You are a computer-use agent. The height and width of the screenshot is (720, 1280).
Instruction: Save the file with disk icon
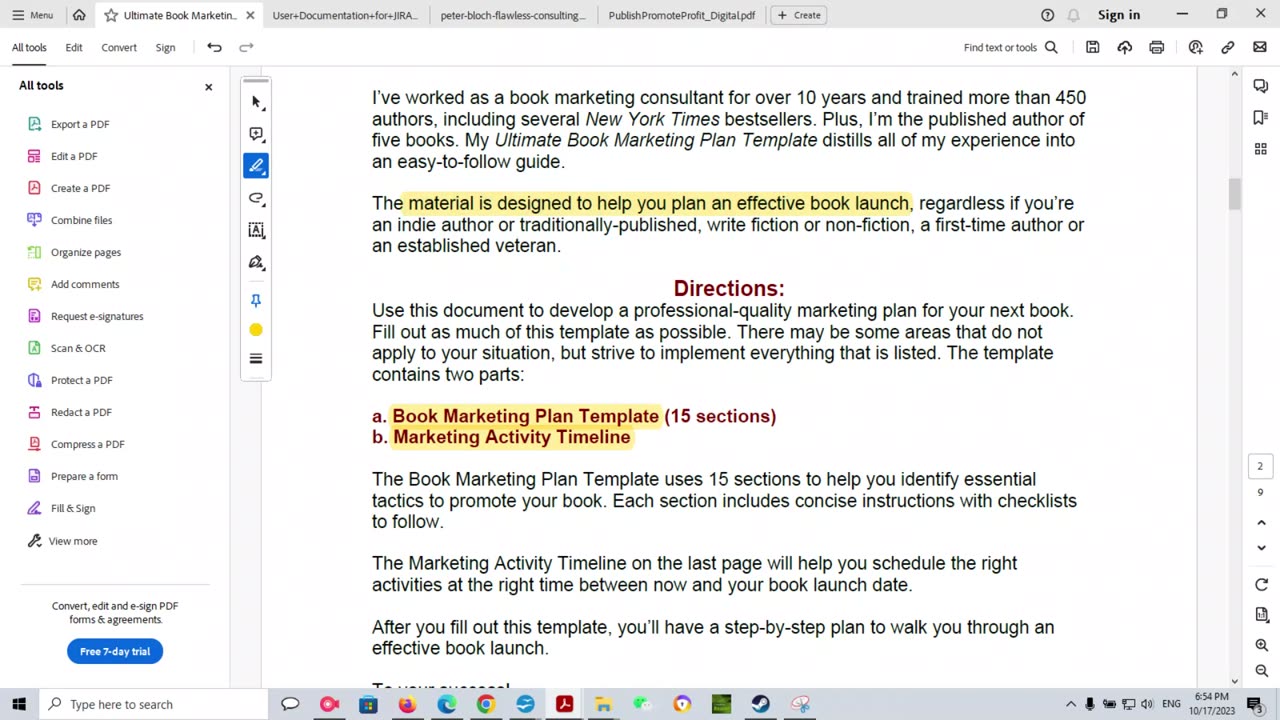tap(1092, 47)
